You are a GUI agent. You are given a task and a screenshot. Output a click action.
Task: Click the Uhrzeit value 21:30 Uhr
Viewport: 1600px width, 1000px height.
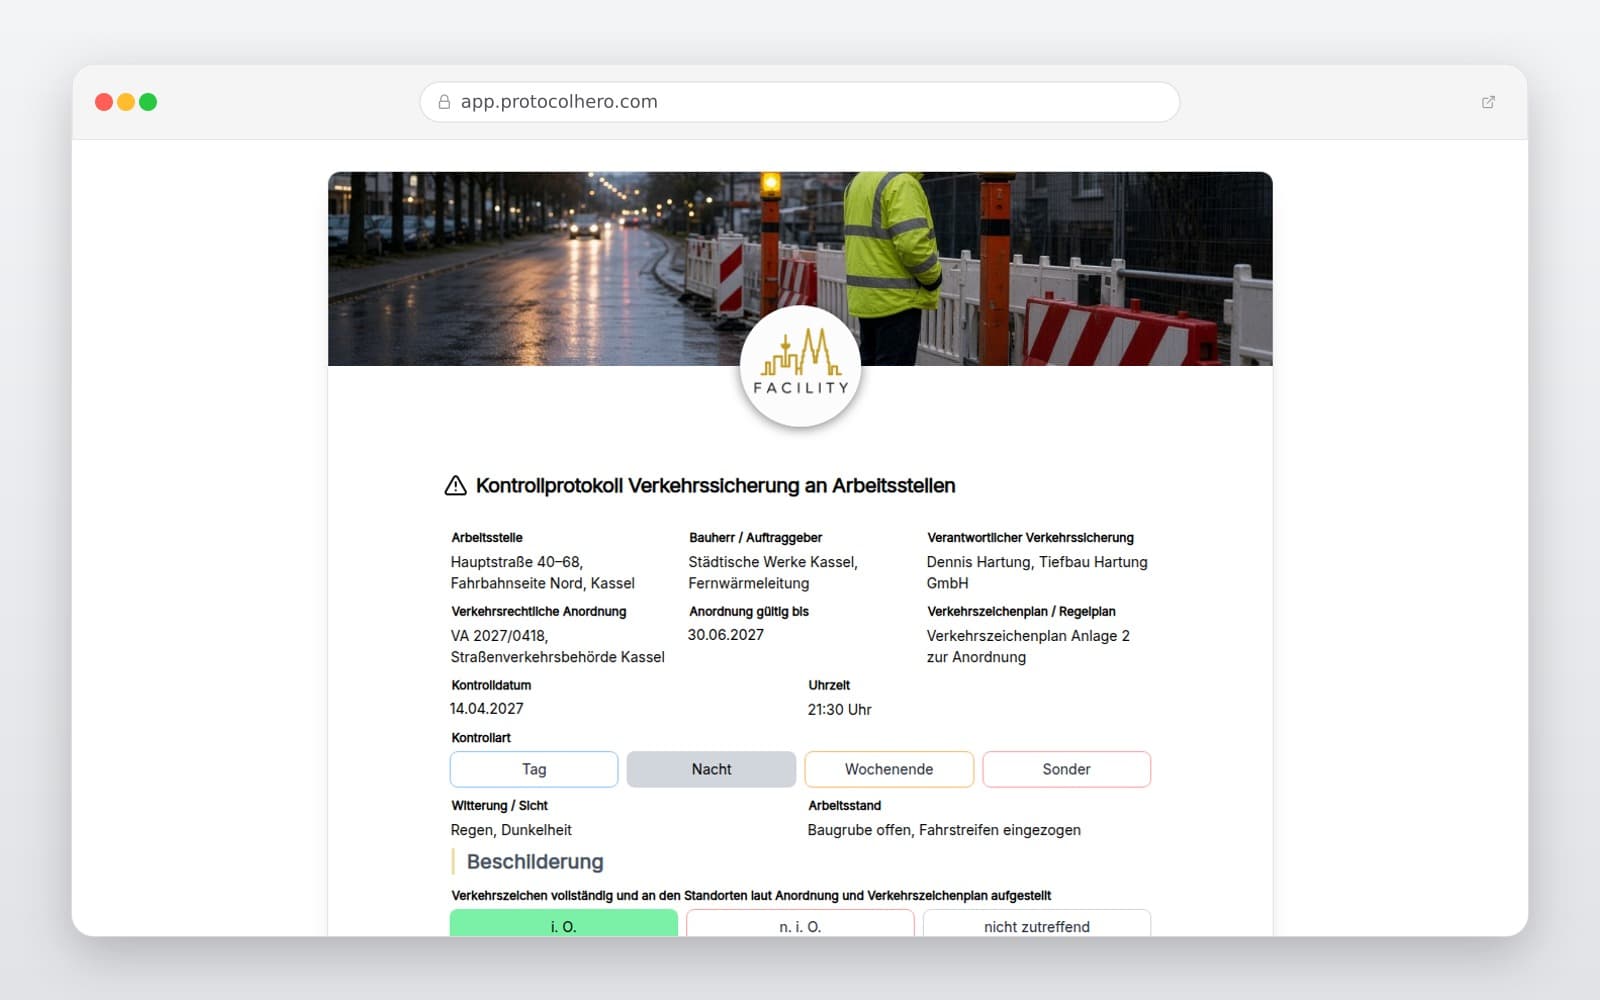coord(839,709)
